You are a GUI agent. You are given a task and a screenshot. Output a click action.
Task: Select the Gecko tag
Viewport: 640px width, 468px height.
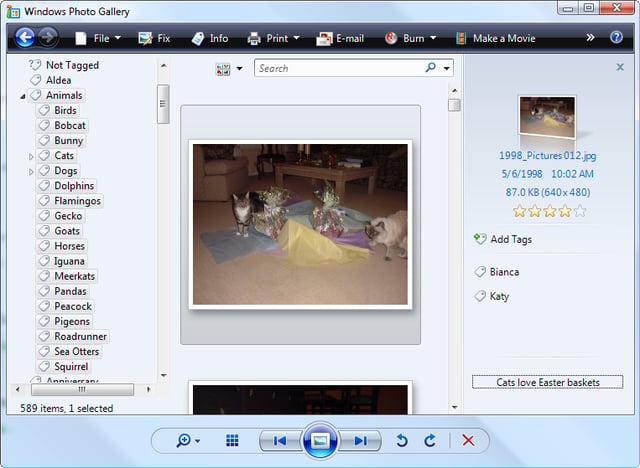[x=60, y=216]
